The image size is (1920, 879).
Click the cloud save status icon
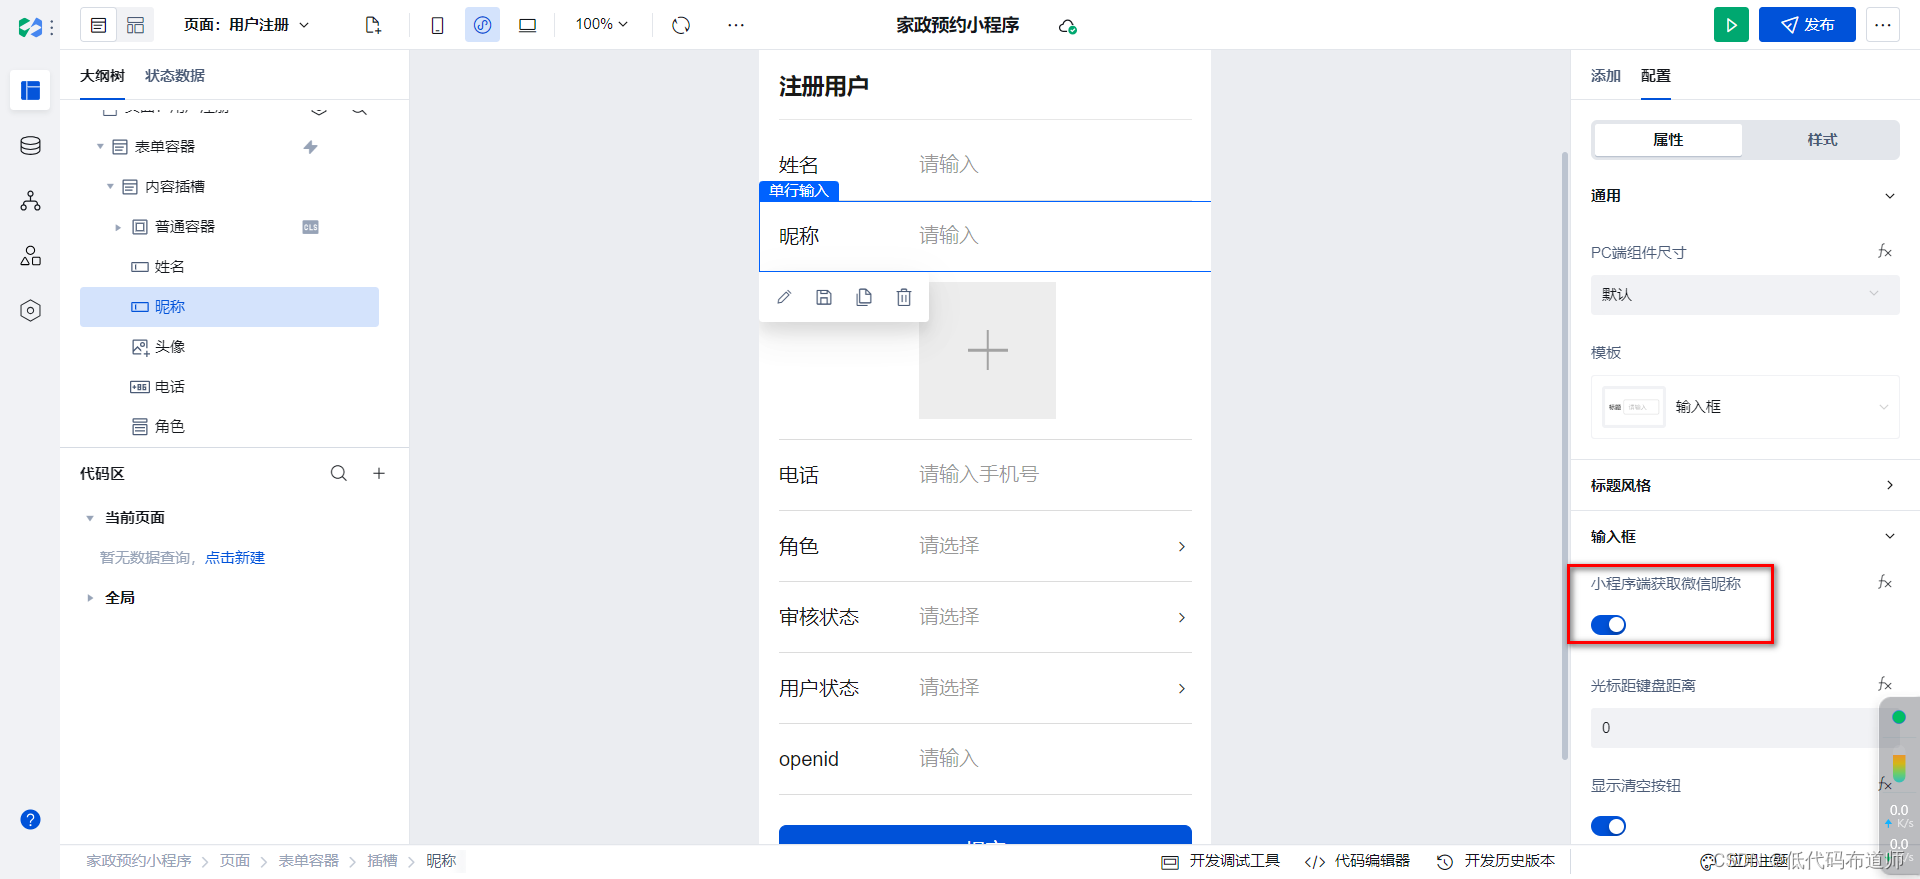1067,26
